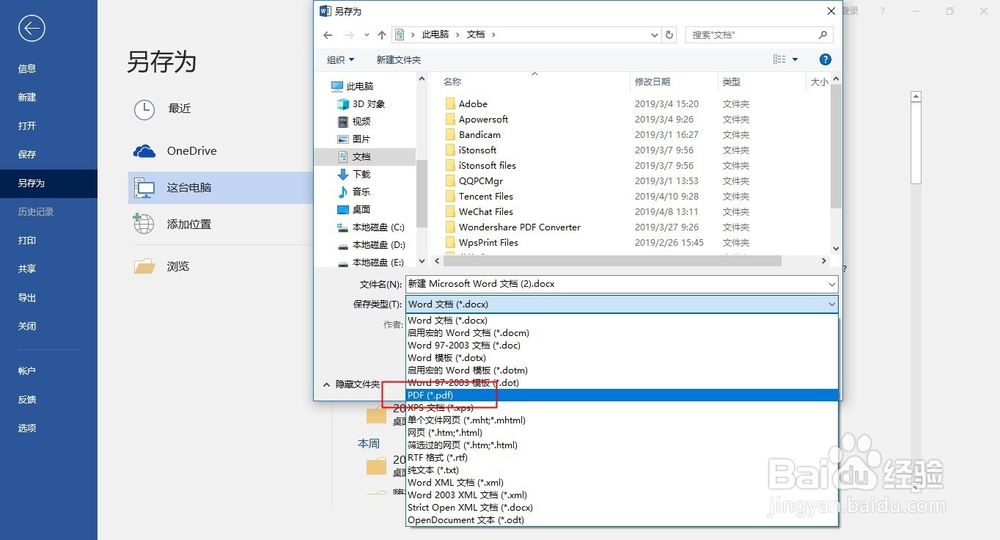Choose OpenDocument 文本 (*.odt) type
The width and height of the screenshot is (1000, 540).
point(622,520)
